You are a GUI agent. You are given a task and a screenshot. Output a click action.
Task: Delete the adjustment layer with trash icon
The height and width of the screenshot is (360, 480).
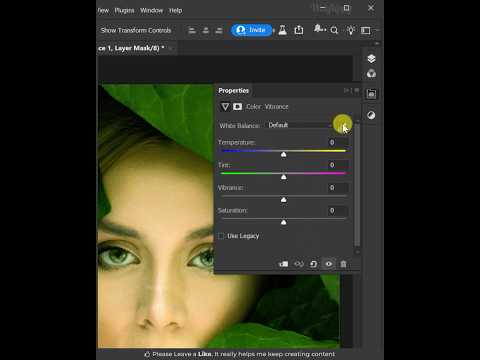point(343,264)
